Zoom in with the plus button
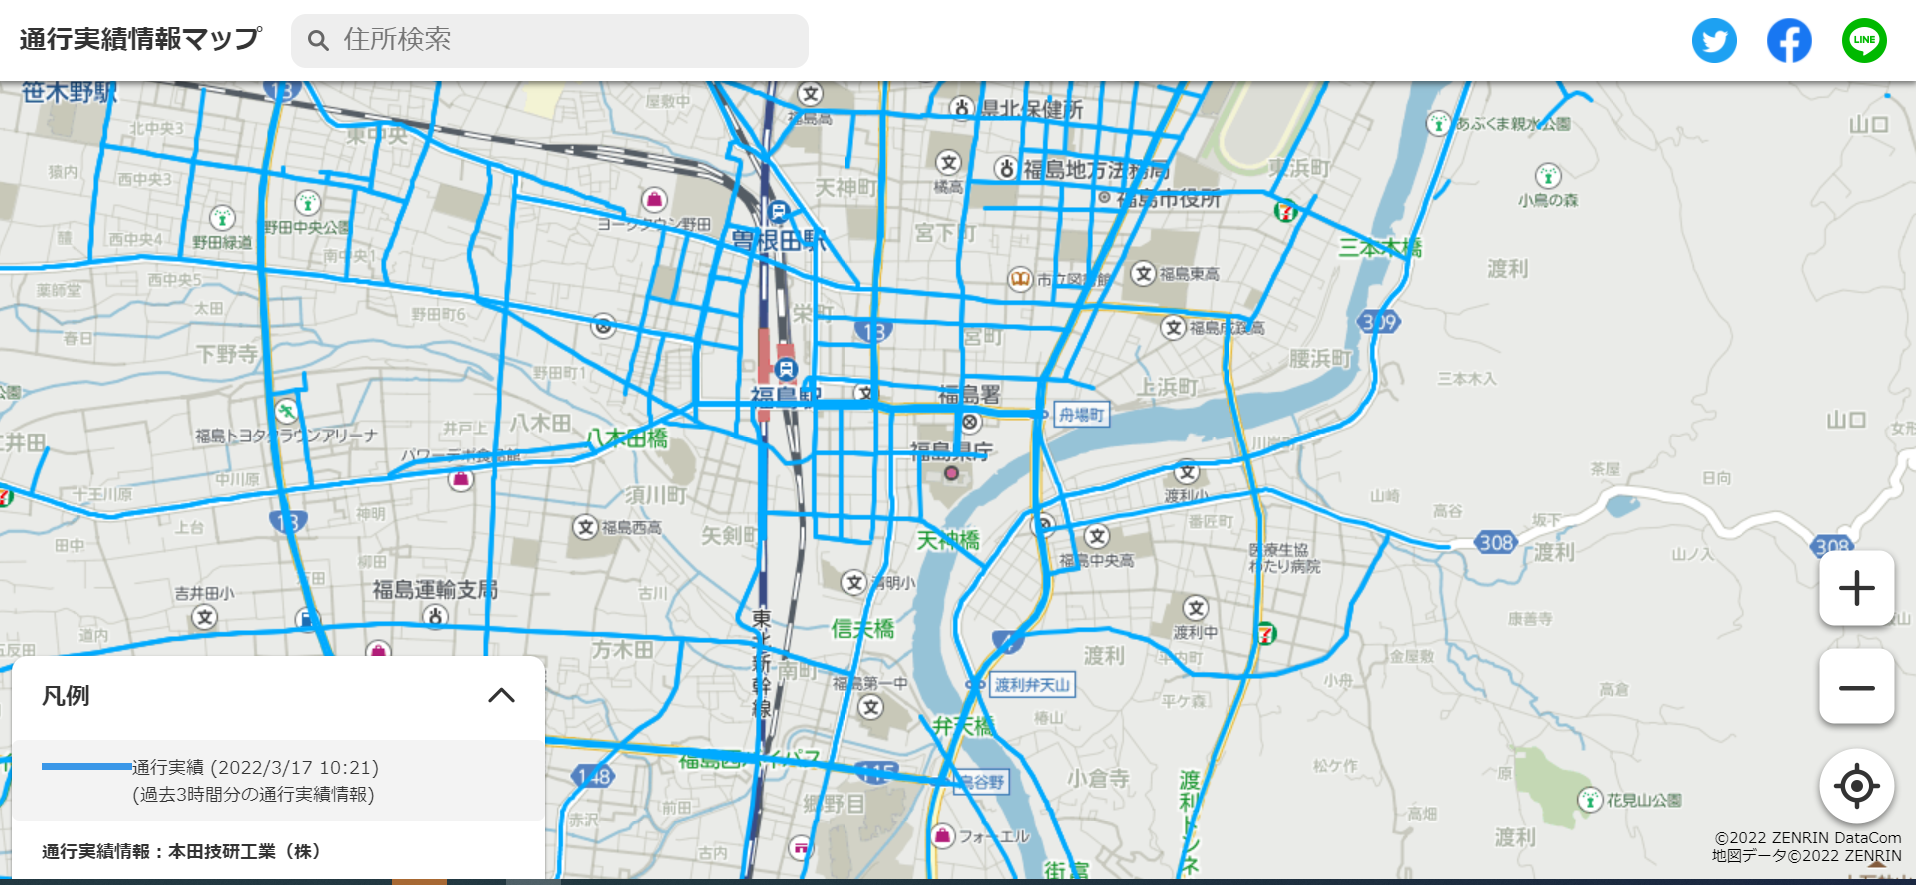Image resolution: width=1916 pixels, height=885 pixels. point(1857,588)
